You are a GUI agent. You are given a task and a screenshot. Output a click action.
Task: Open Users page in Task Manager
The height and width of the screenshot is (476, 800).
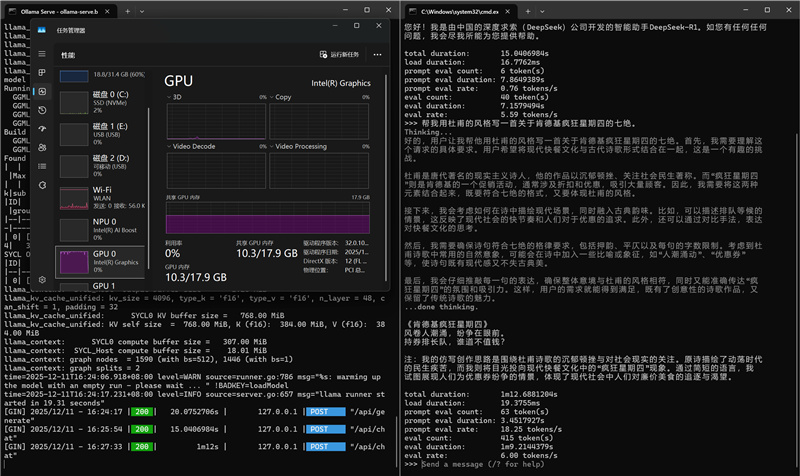[42, 148]
